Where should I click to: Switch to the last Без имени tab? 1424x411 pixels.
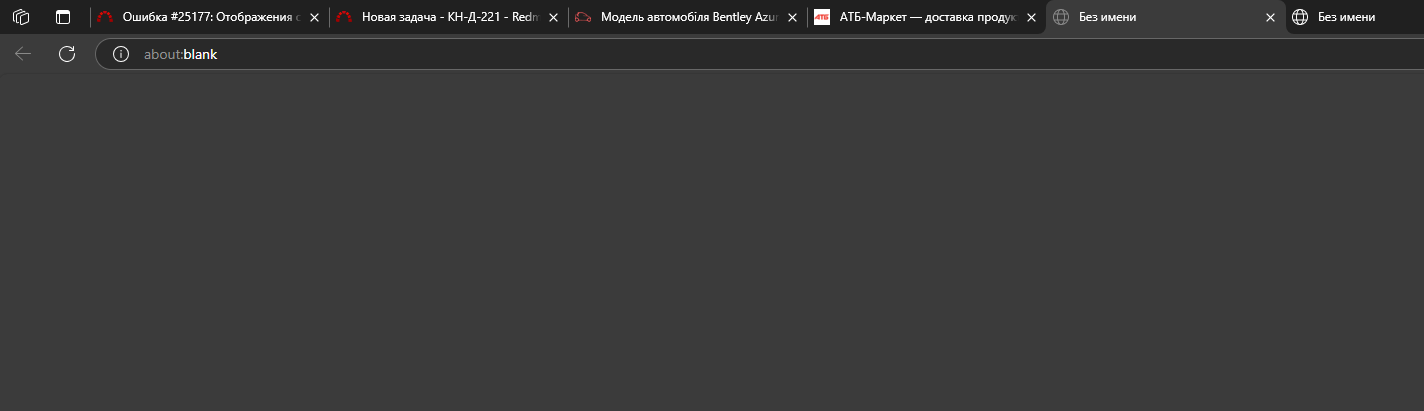(1350, 17)
